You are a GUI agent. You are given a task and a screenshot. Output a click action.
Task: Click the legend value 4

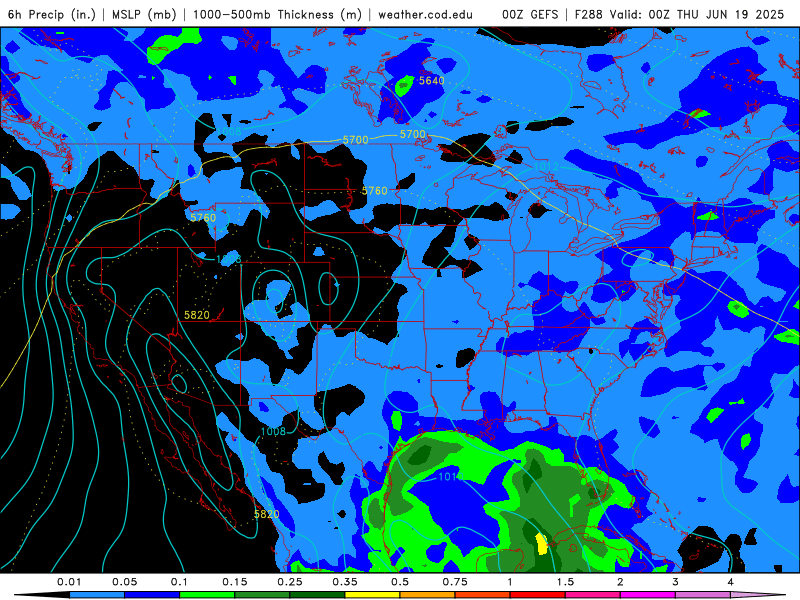[730, 582]
